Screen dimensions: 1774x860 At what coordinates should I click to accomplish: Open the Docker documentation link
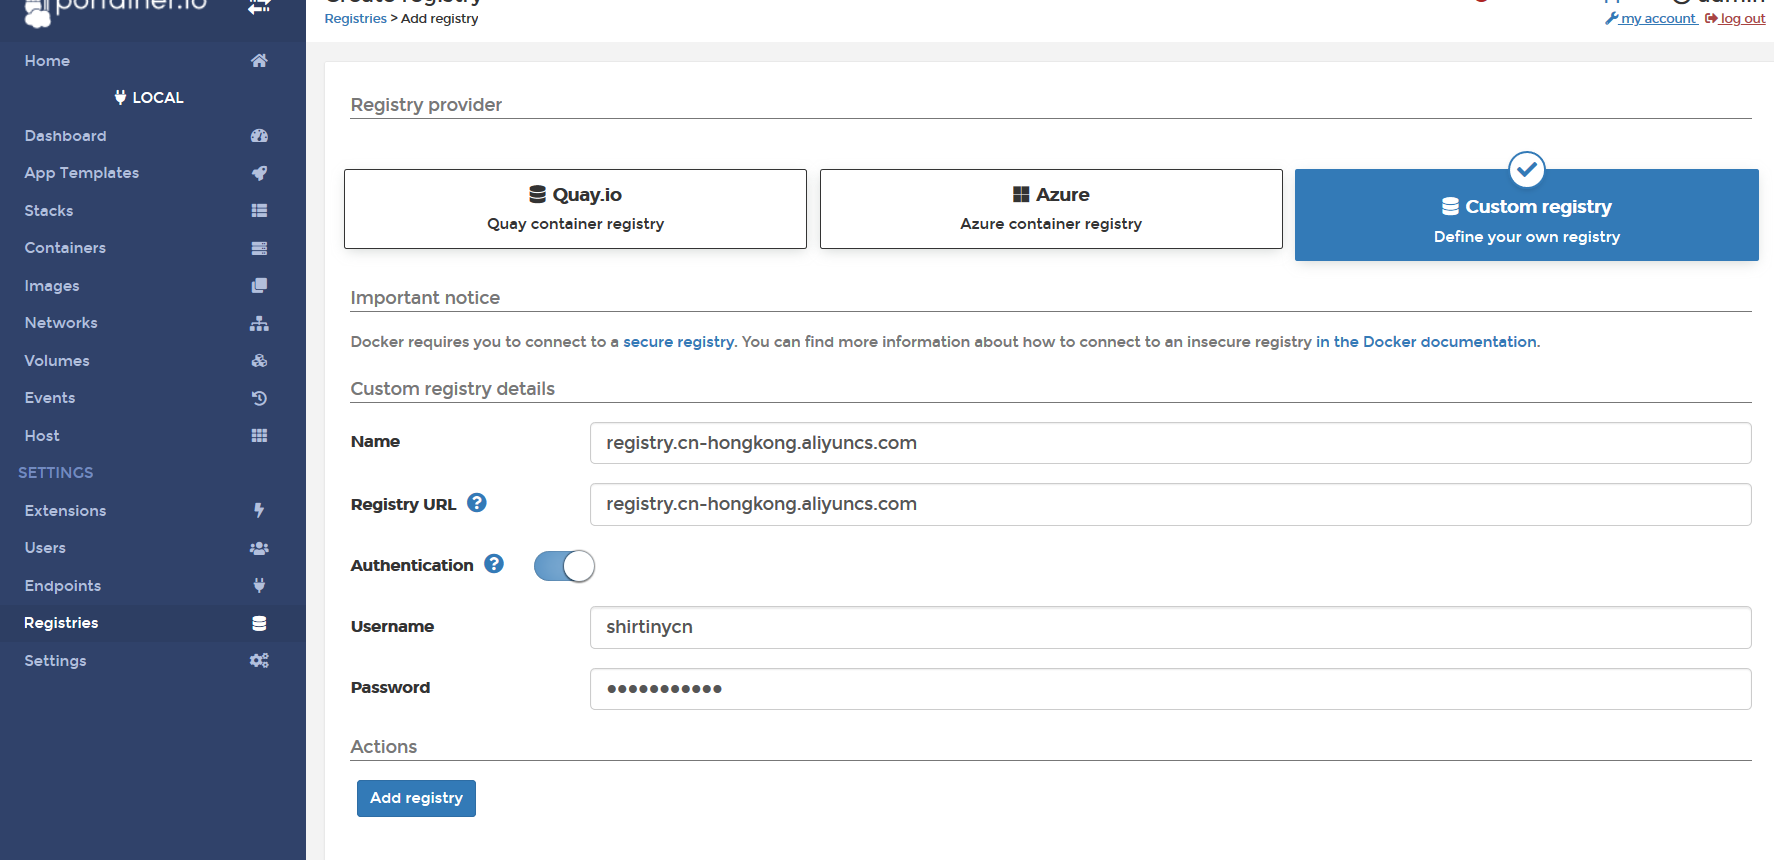1426,342
